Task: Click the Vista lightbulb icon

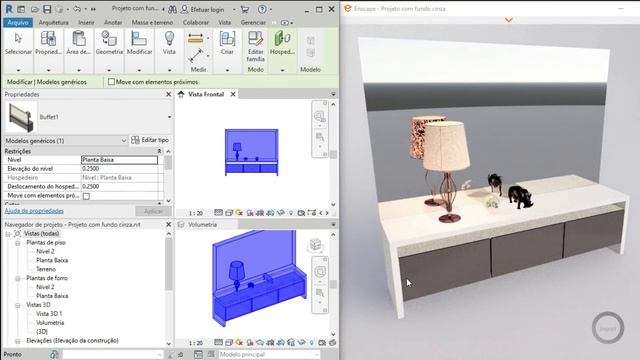Action: click(x=169, y=39)
